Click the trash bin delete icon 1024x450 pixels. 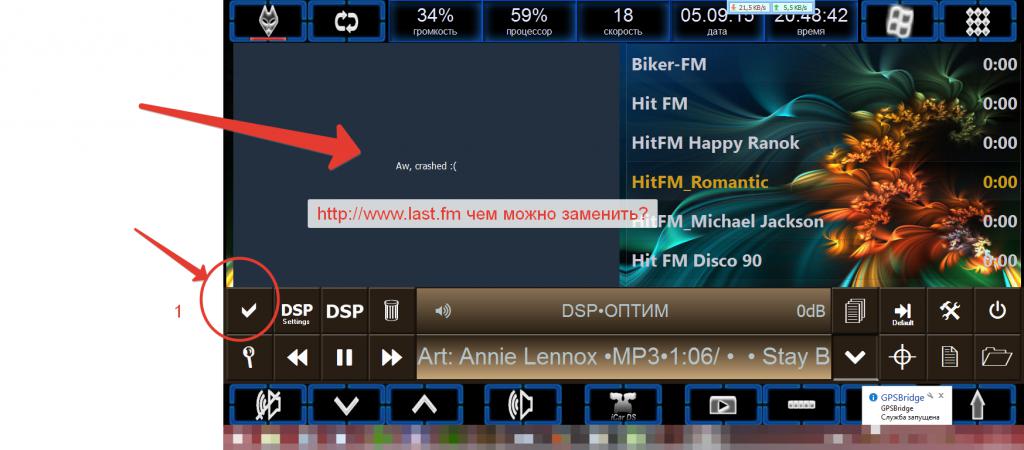pyautogui.click(x=391, y=311)
